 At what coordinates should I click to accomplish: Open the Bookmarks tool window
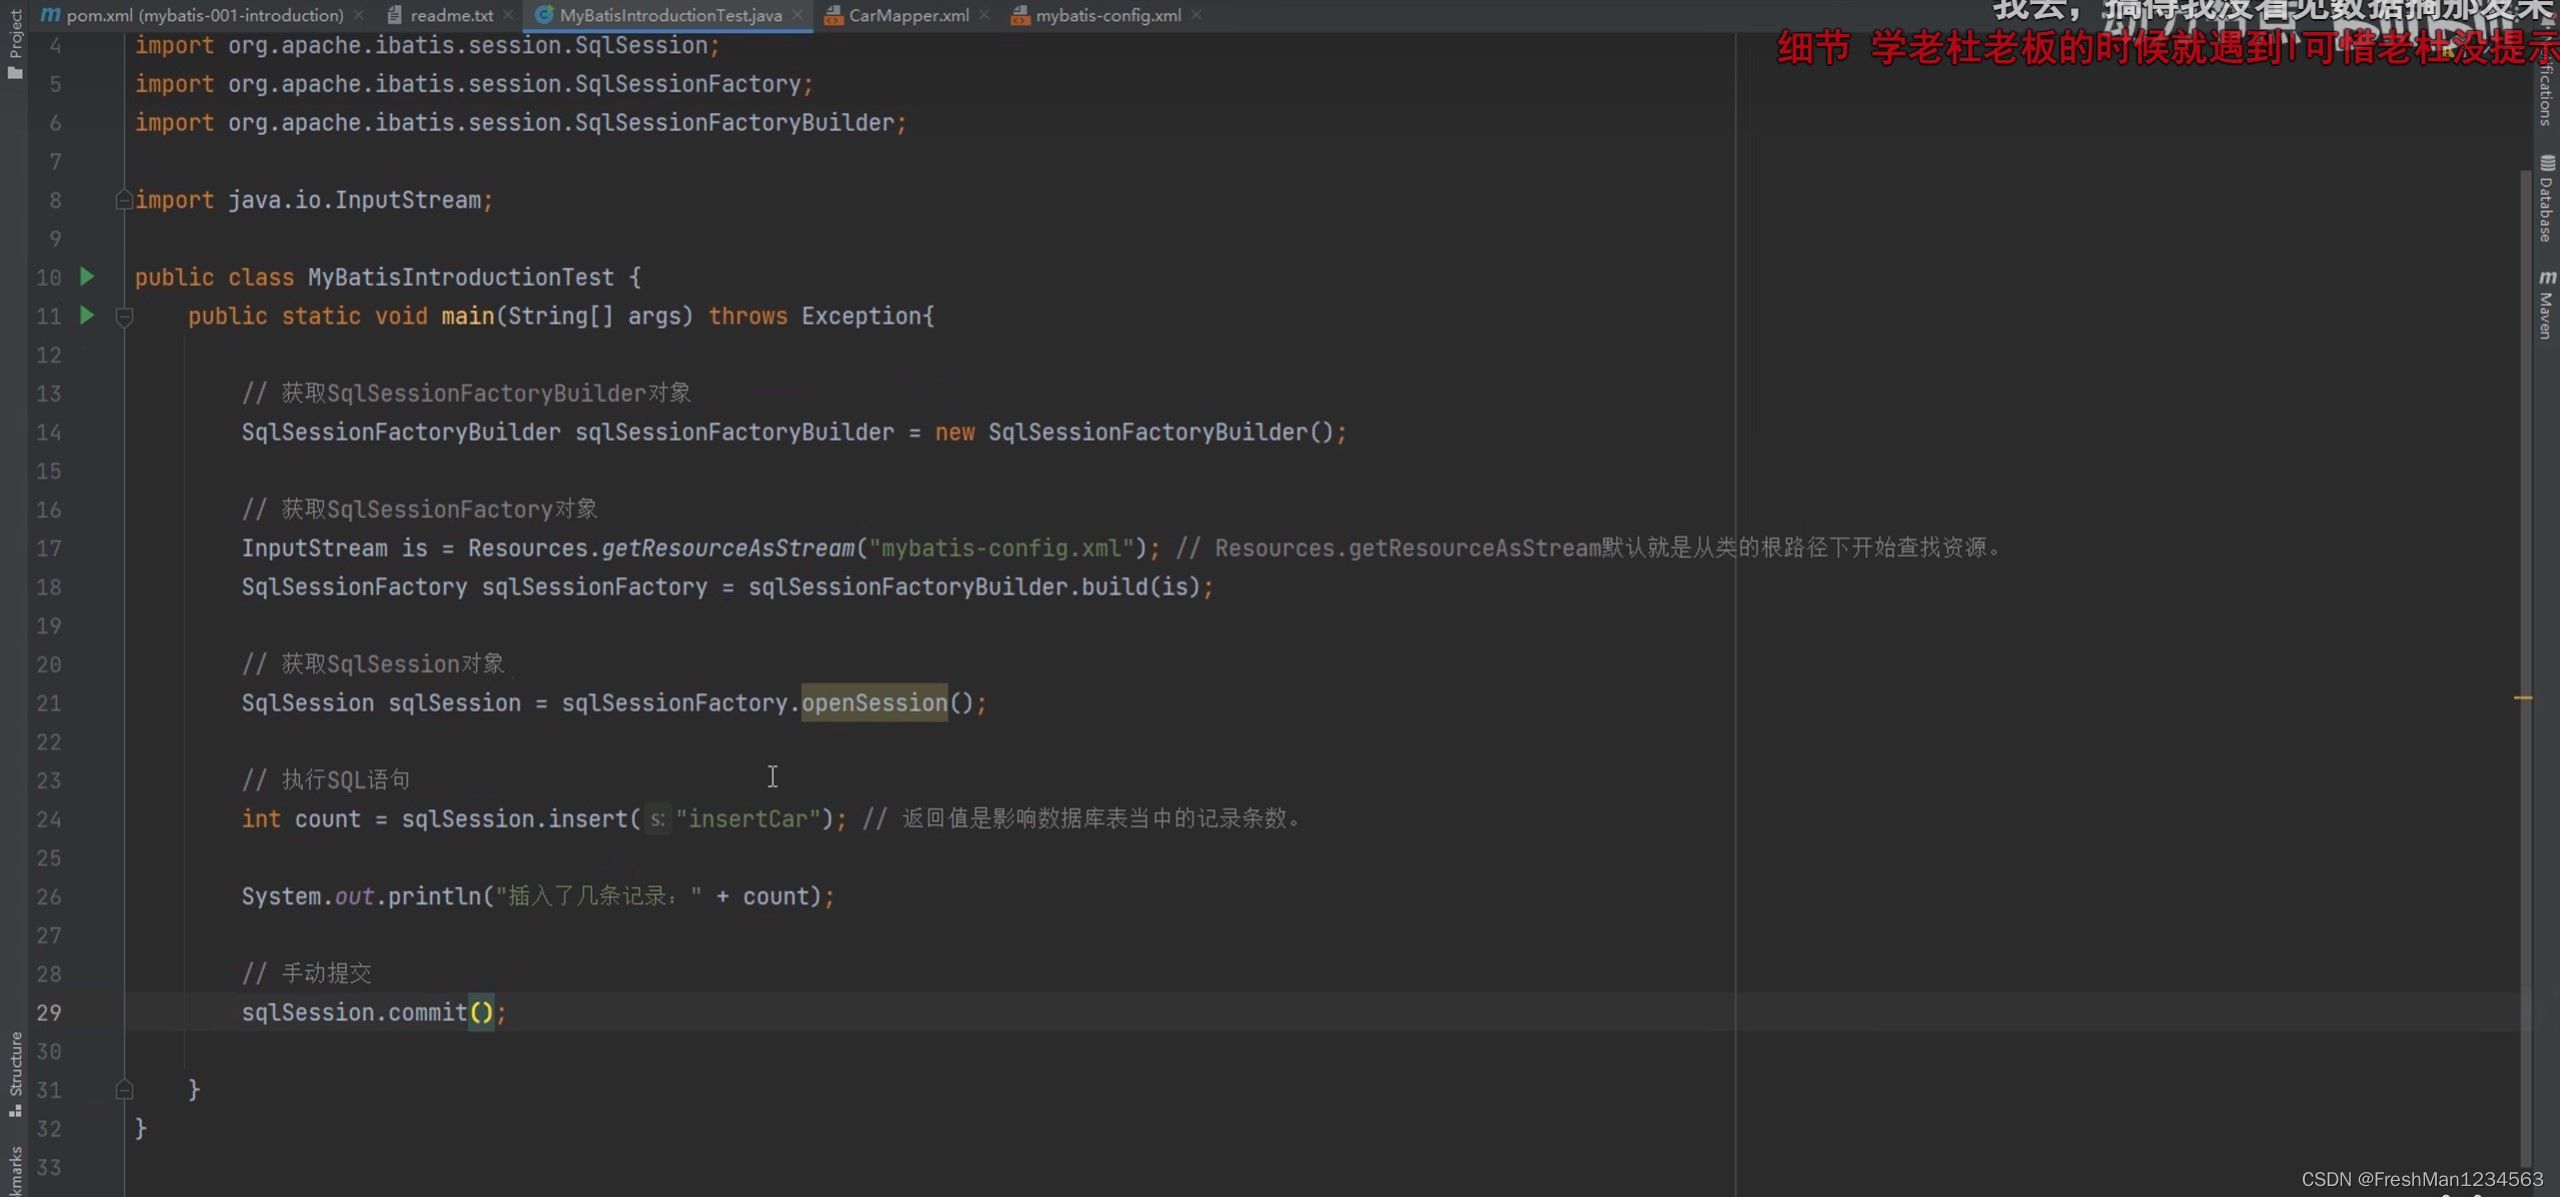pyautogui.click(x=14, y=1172)
